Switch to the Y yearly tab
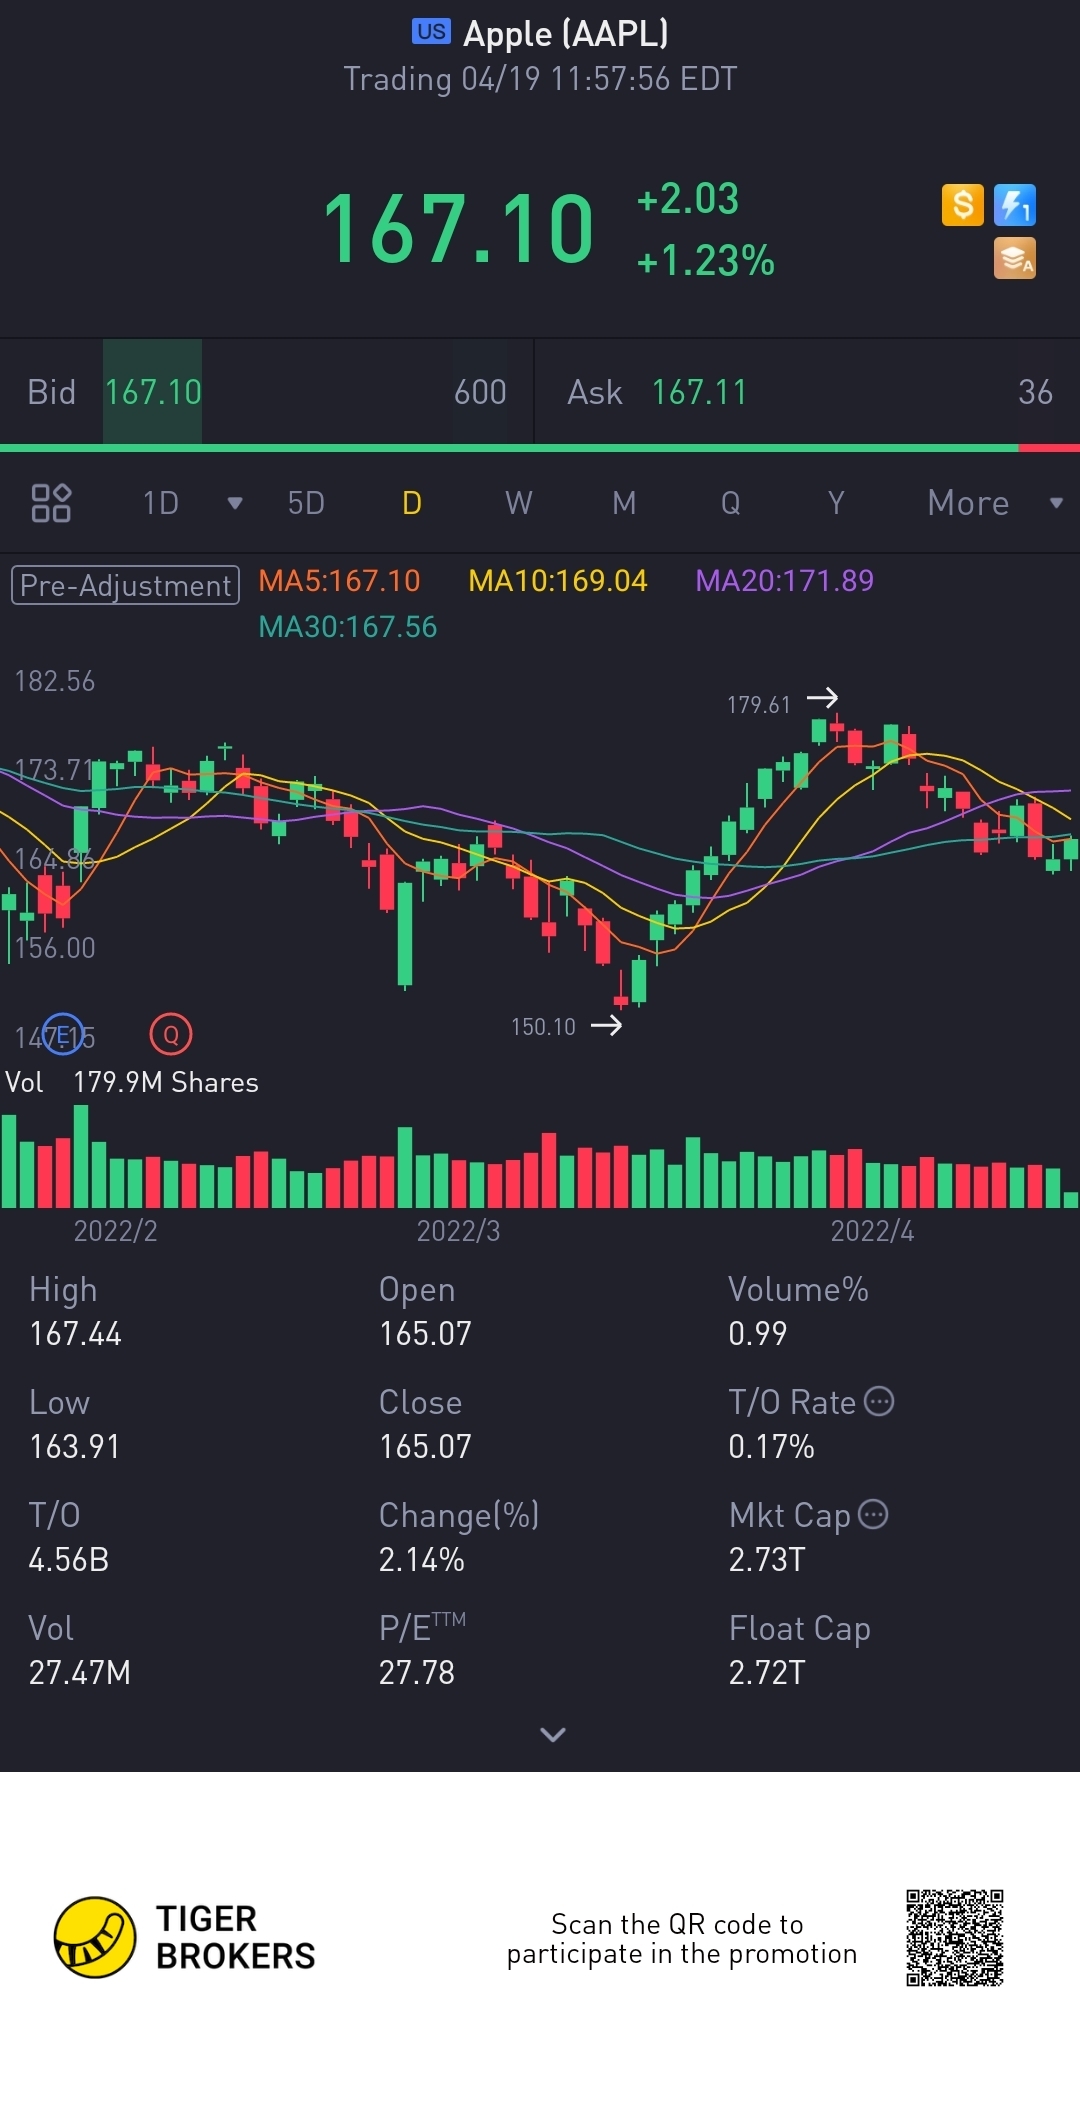Viewport: 1080px width, 2104px height. click(836, 503)
